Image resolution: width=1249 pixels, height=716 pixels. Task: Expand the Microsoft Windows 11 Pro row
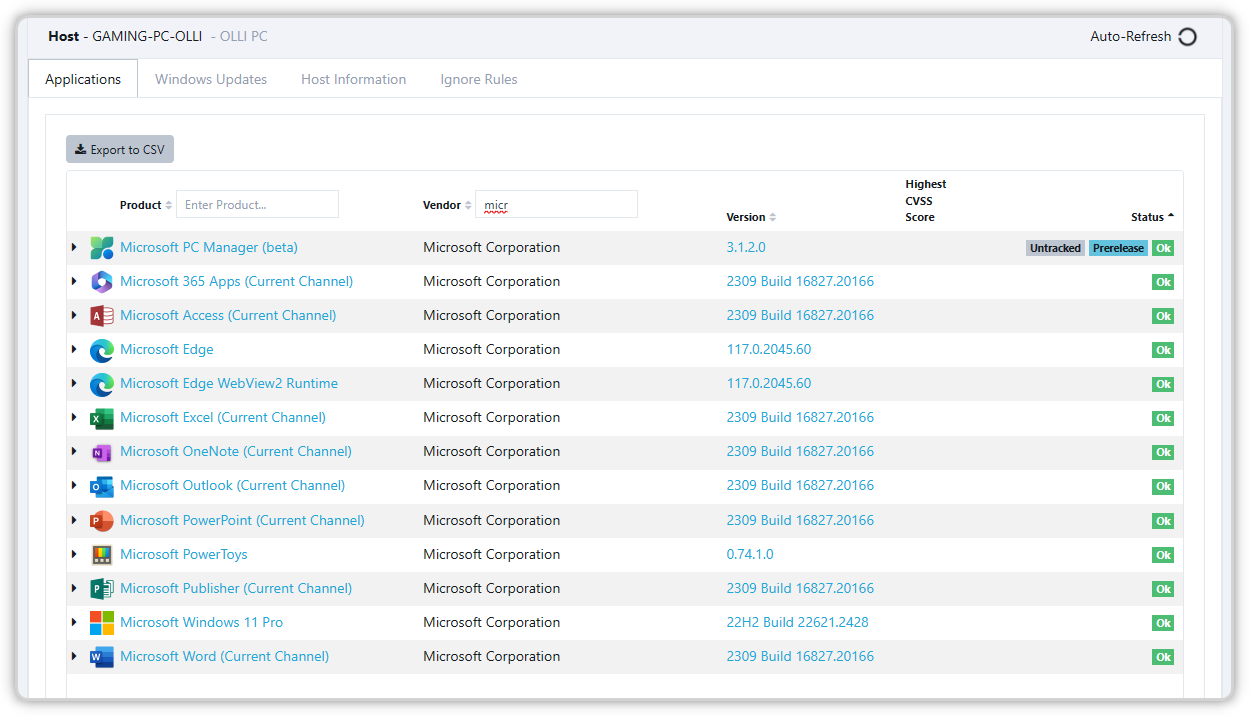[74, 622]
